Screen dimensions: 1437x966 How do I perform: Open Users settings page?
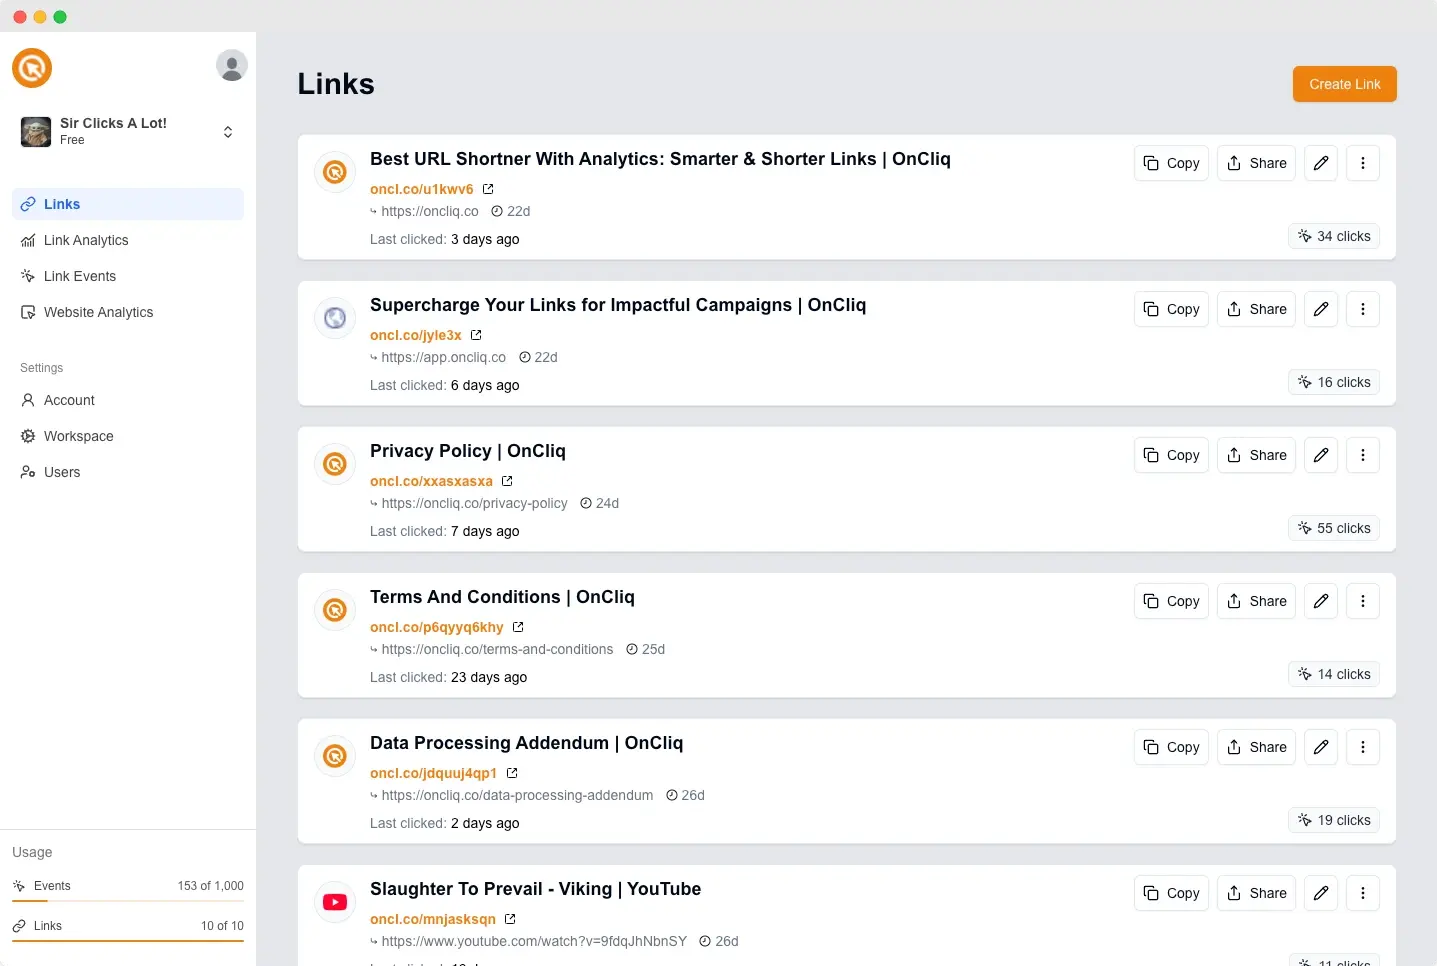128,472
